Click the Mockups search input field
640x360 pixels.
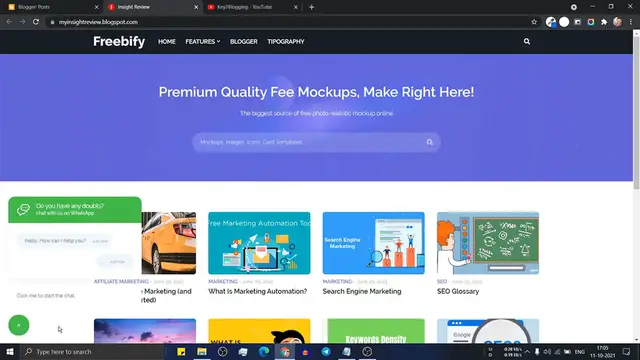pos(310,142)
